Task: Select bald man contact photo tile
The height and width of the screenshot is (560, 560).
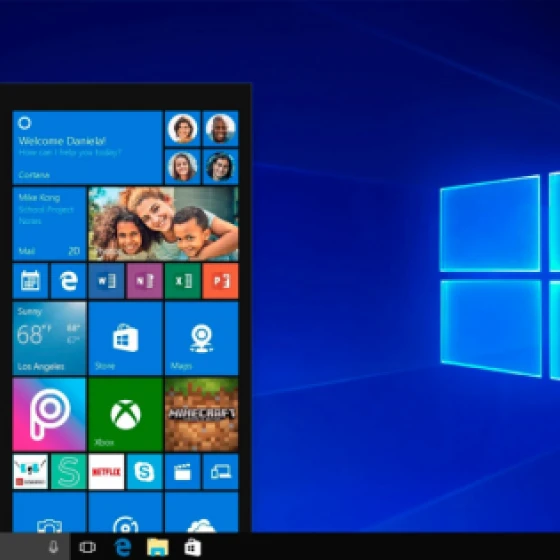Action: [220, 129]
